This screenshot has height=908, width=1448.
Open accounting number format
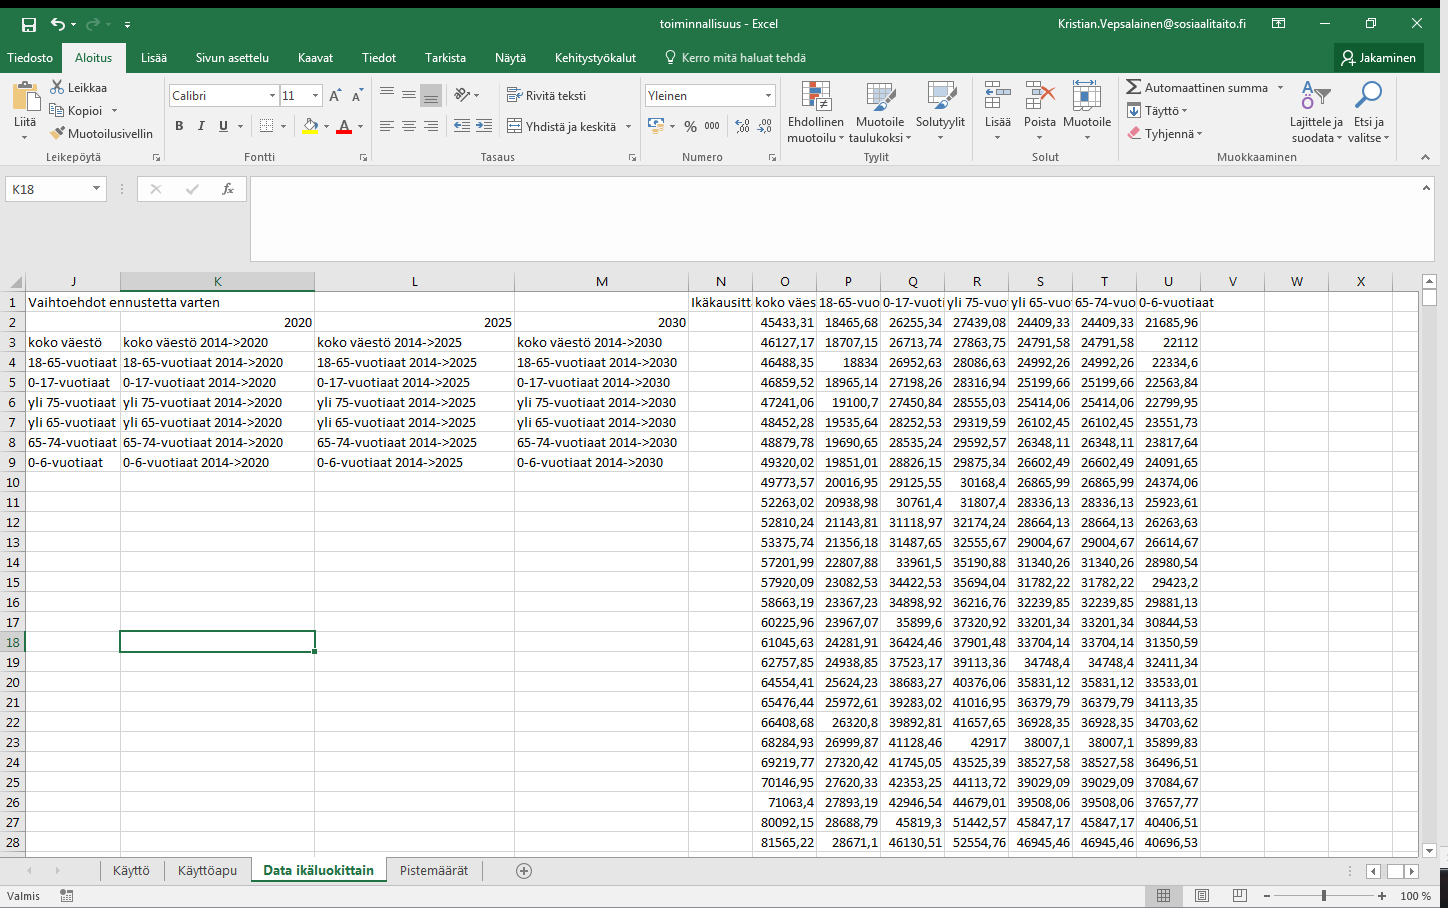[656, 126]
